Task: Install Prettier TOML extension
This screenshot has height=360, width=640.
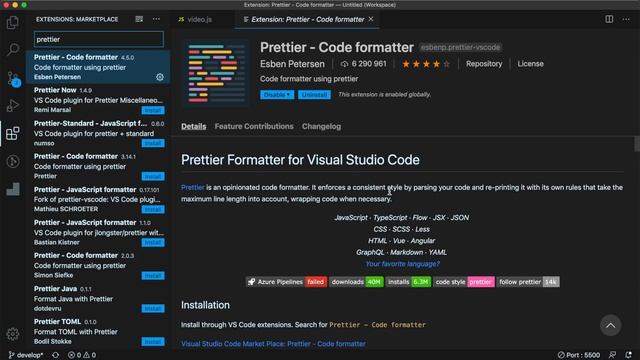Action: point(153,342)
